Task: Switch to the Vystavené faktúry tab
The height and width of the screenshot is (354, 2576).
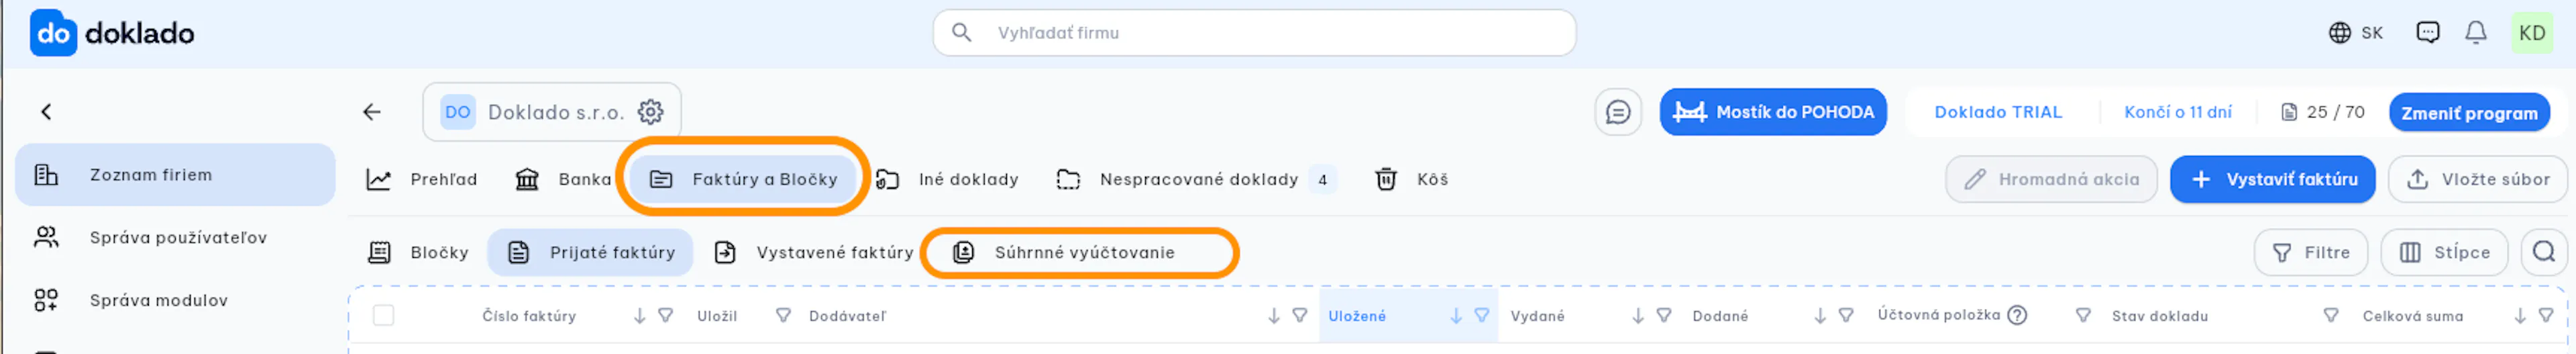Action: (x=813, y=252)
